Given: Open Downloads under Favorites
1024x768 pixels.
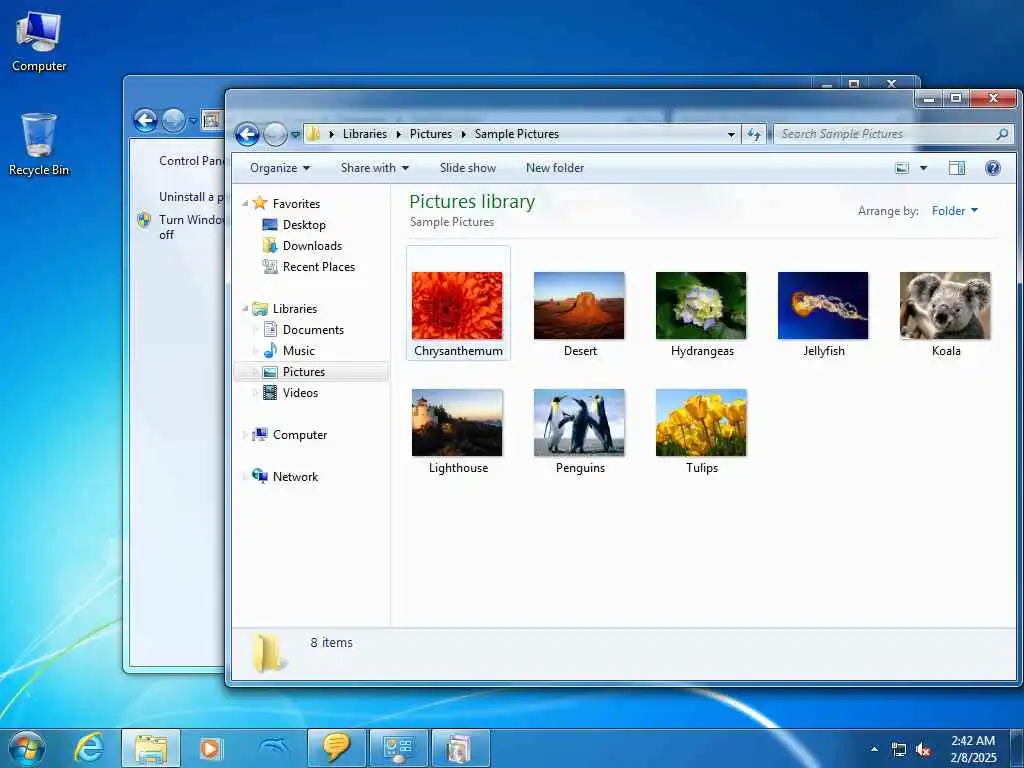Looking at the screenshot, I should point(312,246).
